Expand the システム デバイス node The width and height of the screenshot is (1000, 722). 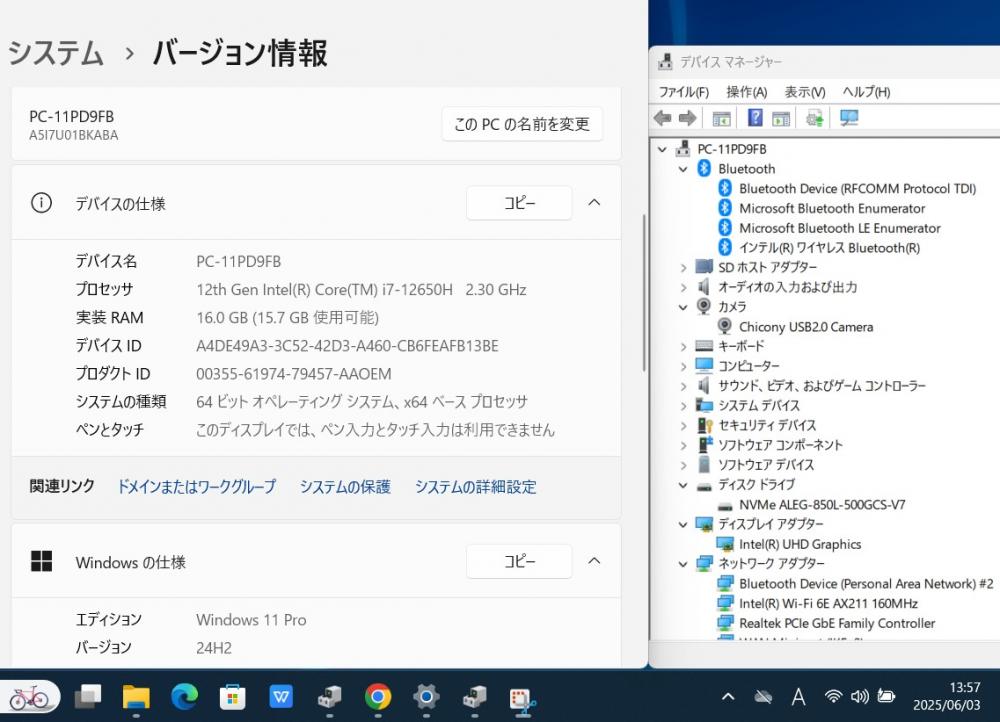pyautogui.click(x=683, y=406)
